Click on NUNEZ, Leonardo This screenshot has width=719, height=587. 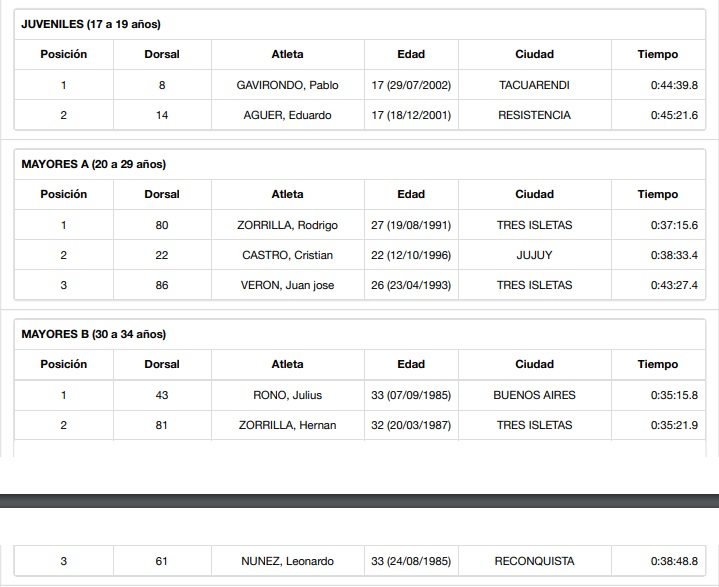287,561
